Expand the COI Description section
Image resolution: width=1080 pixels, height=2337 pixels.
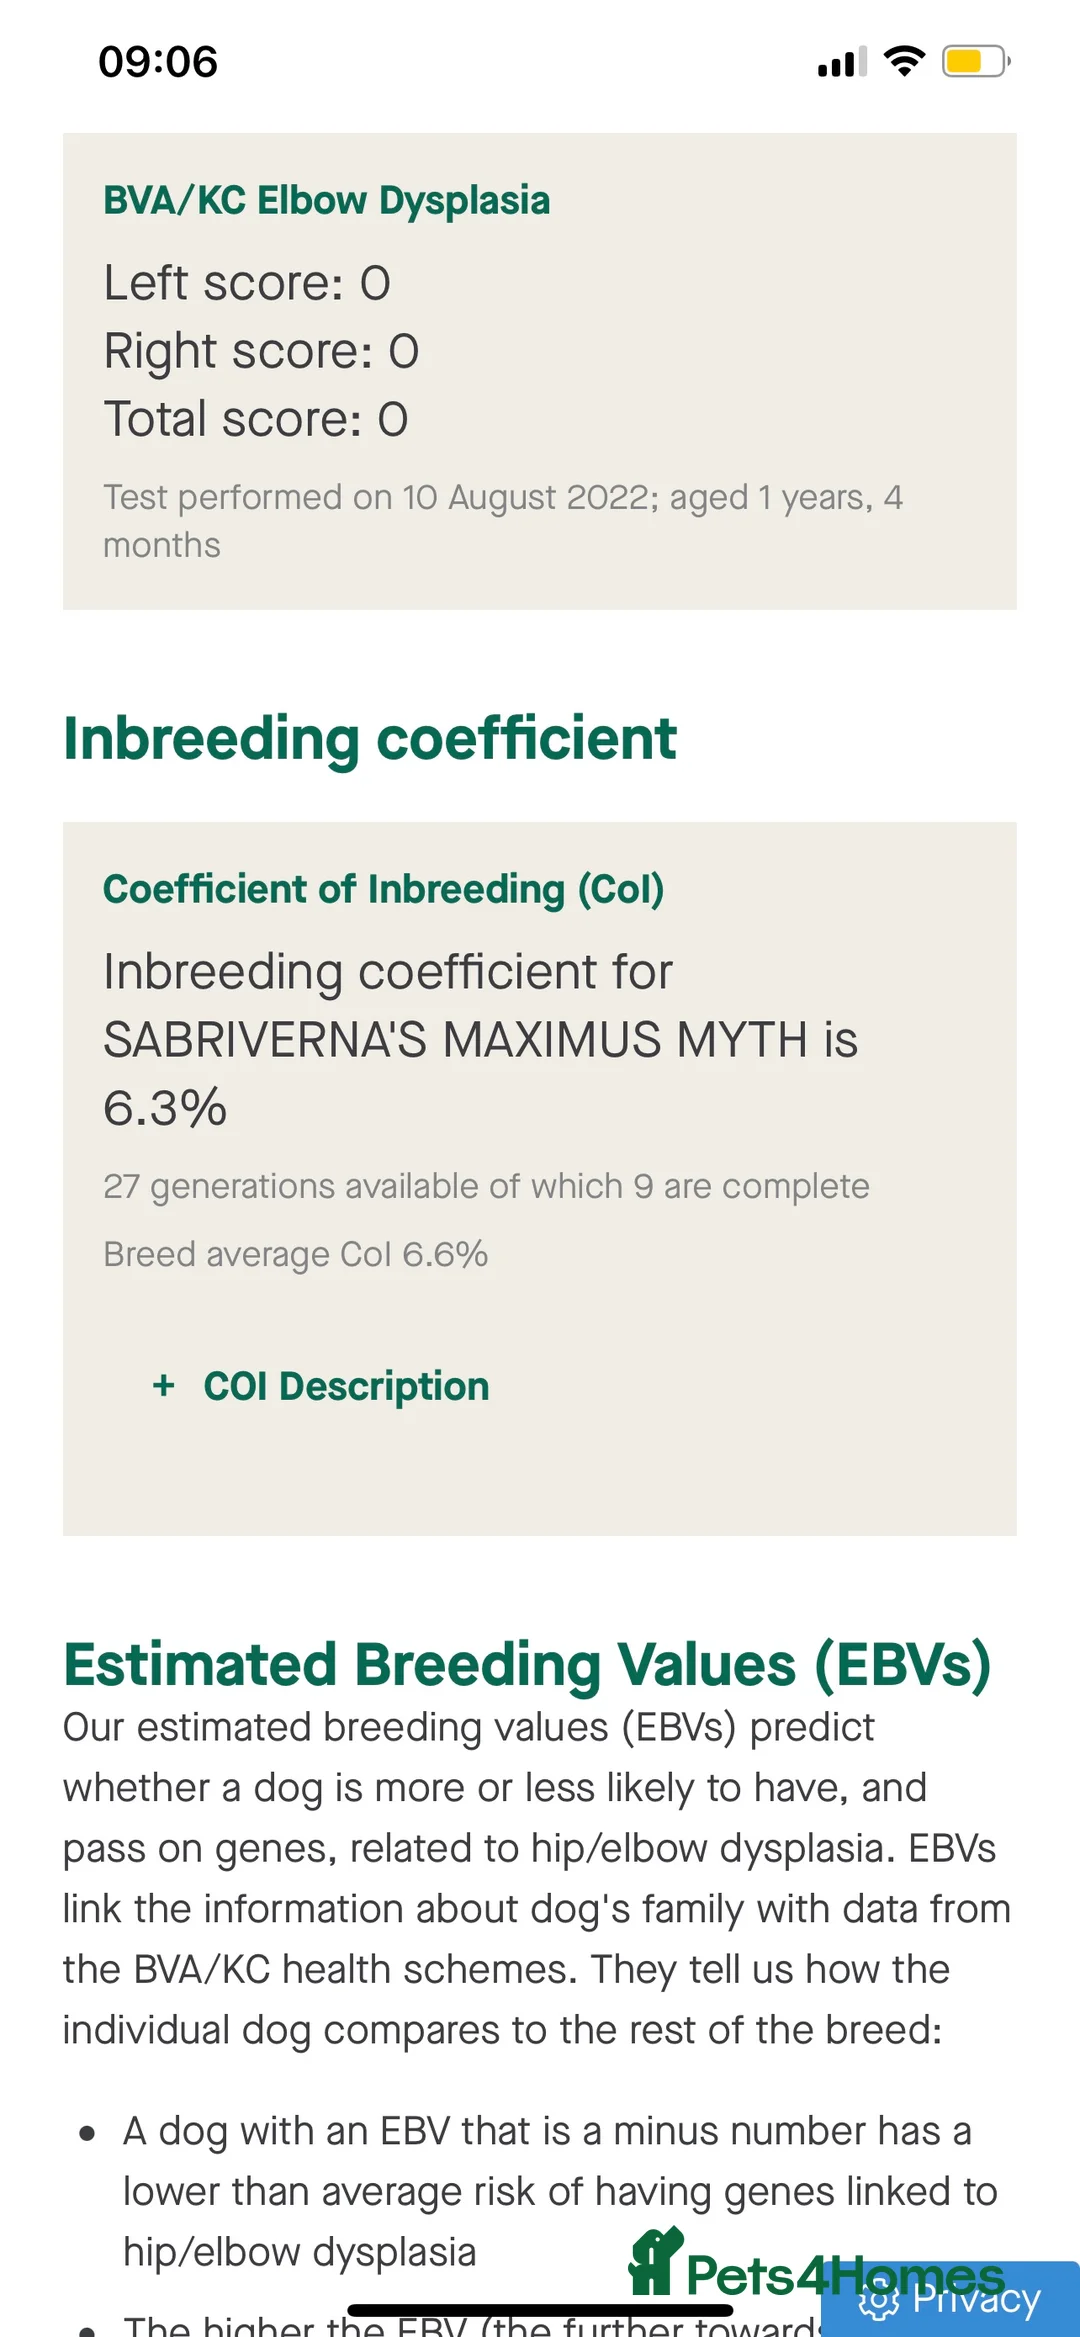tap(346, 1386)
